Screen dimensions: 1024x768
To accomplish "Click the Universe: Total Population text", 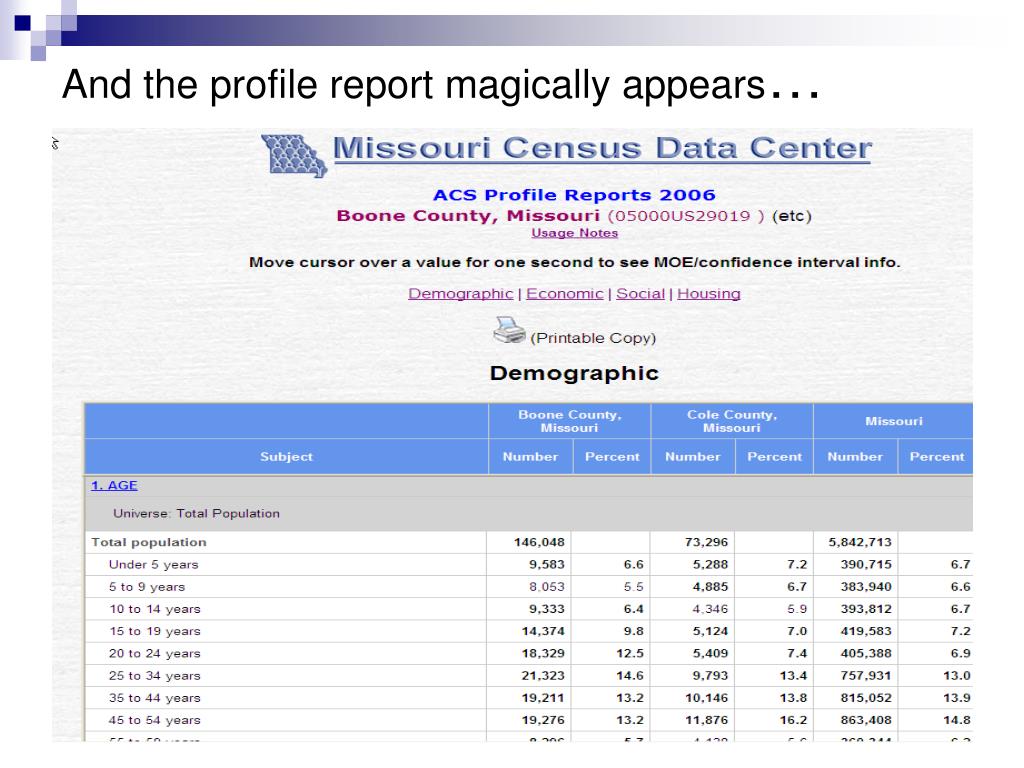I will (x=197, y=513).
